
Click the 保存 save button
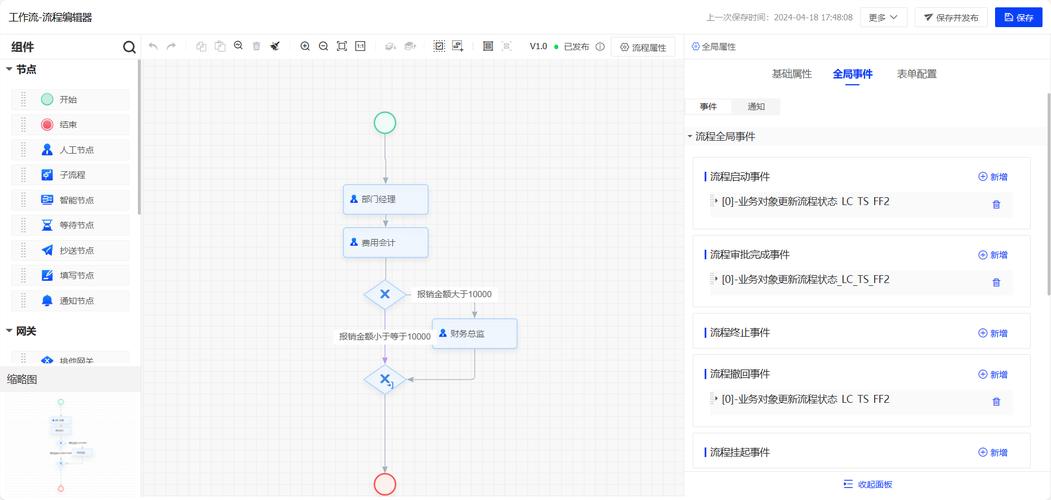click(1019, 17)
